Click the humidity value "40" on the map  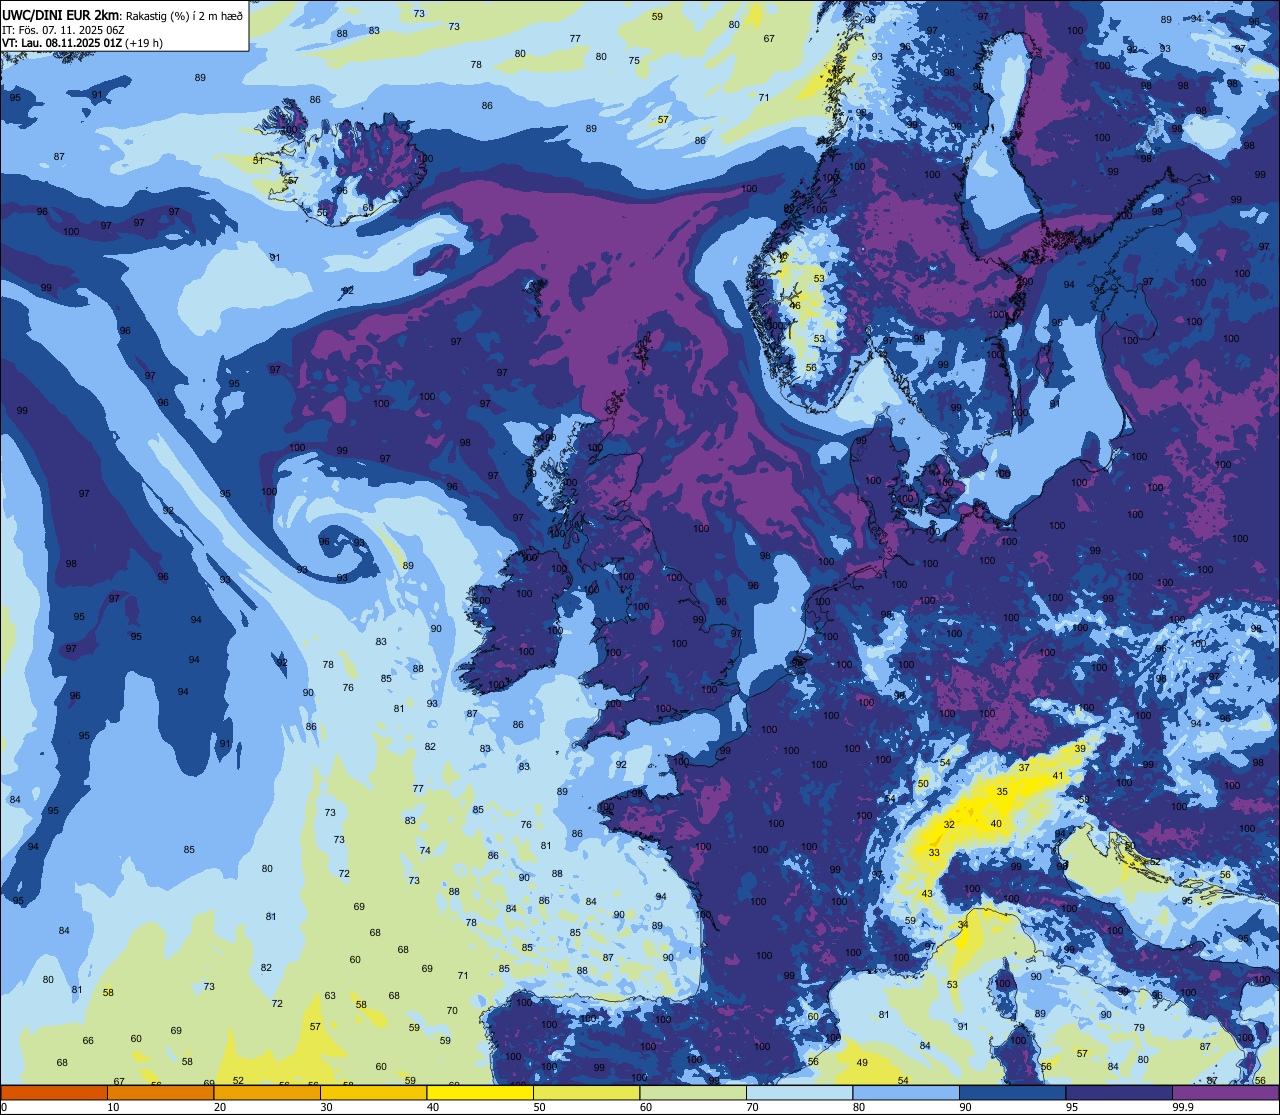click(996, 824)
